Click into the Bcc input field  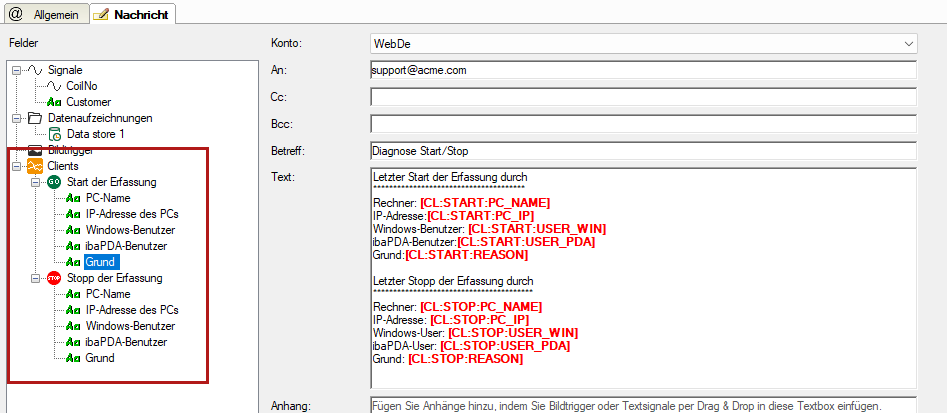[643, 124]
